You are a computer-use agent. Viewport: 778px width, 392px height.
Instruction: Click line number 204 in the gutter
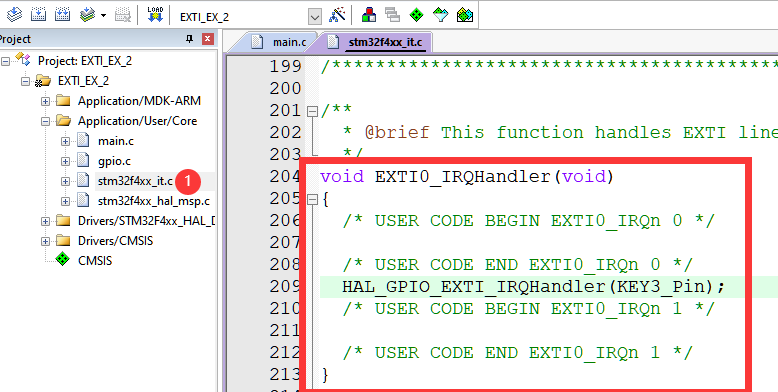coord(285,177)
